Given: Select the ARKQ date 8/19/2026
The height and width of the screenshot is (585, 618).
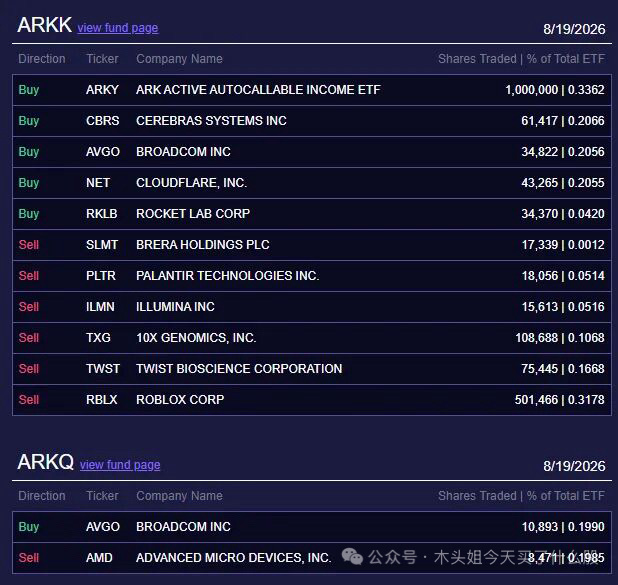Looking at the screenshot, I should pyautogui.click(x=574, y=466).
